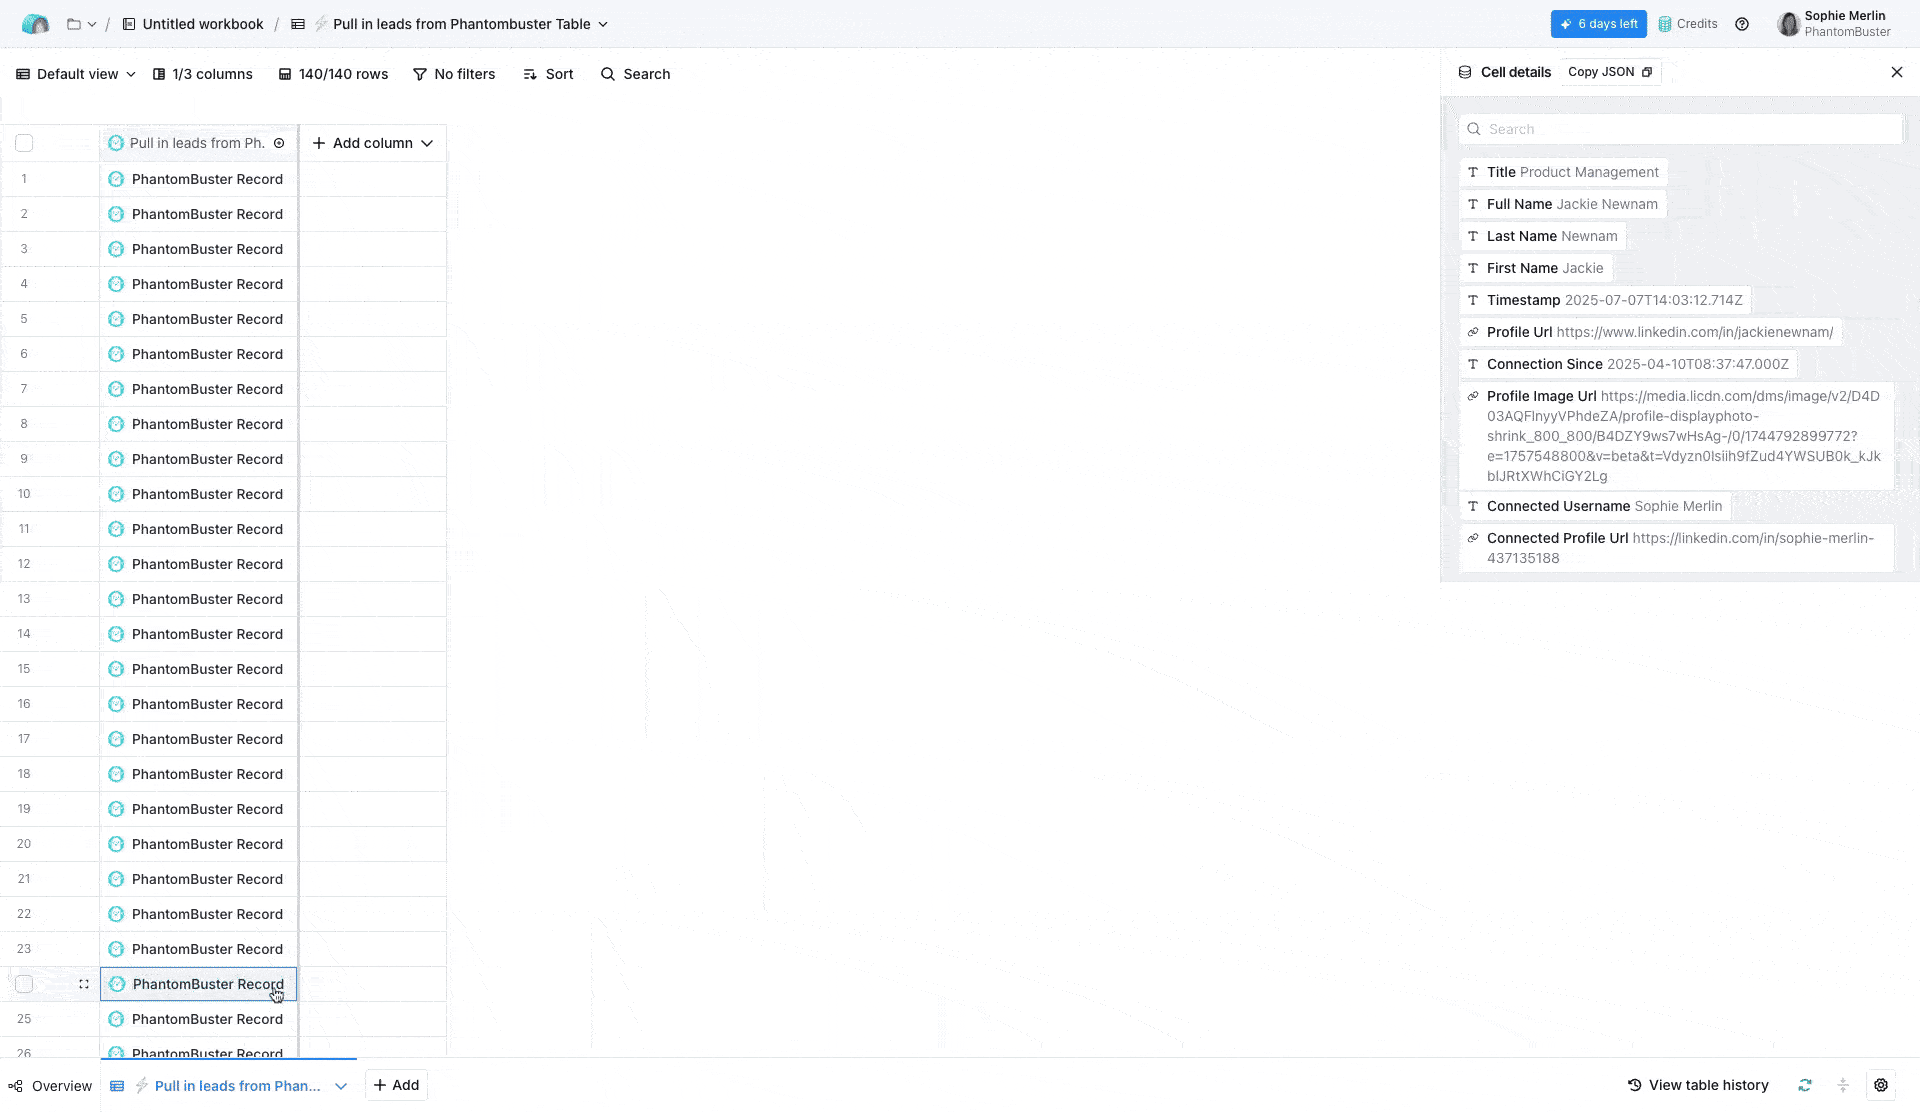Click text type icon beside Title

click(1473, 172)
